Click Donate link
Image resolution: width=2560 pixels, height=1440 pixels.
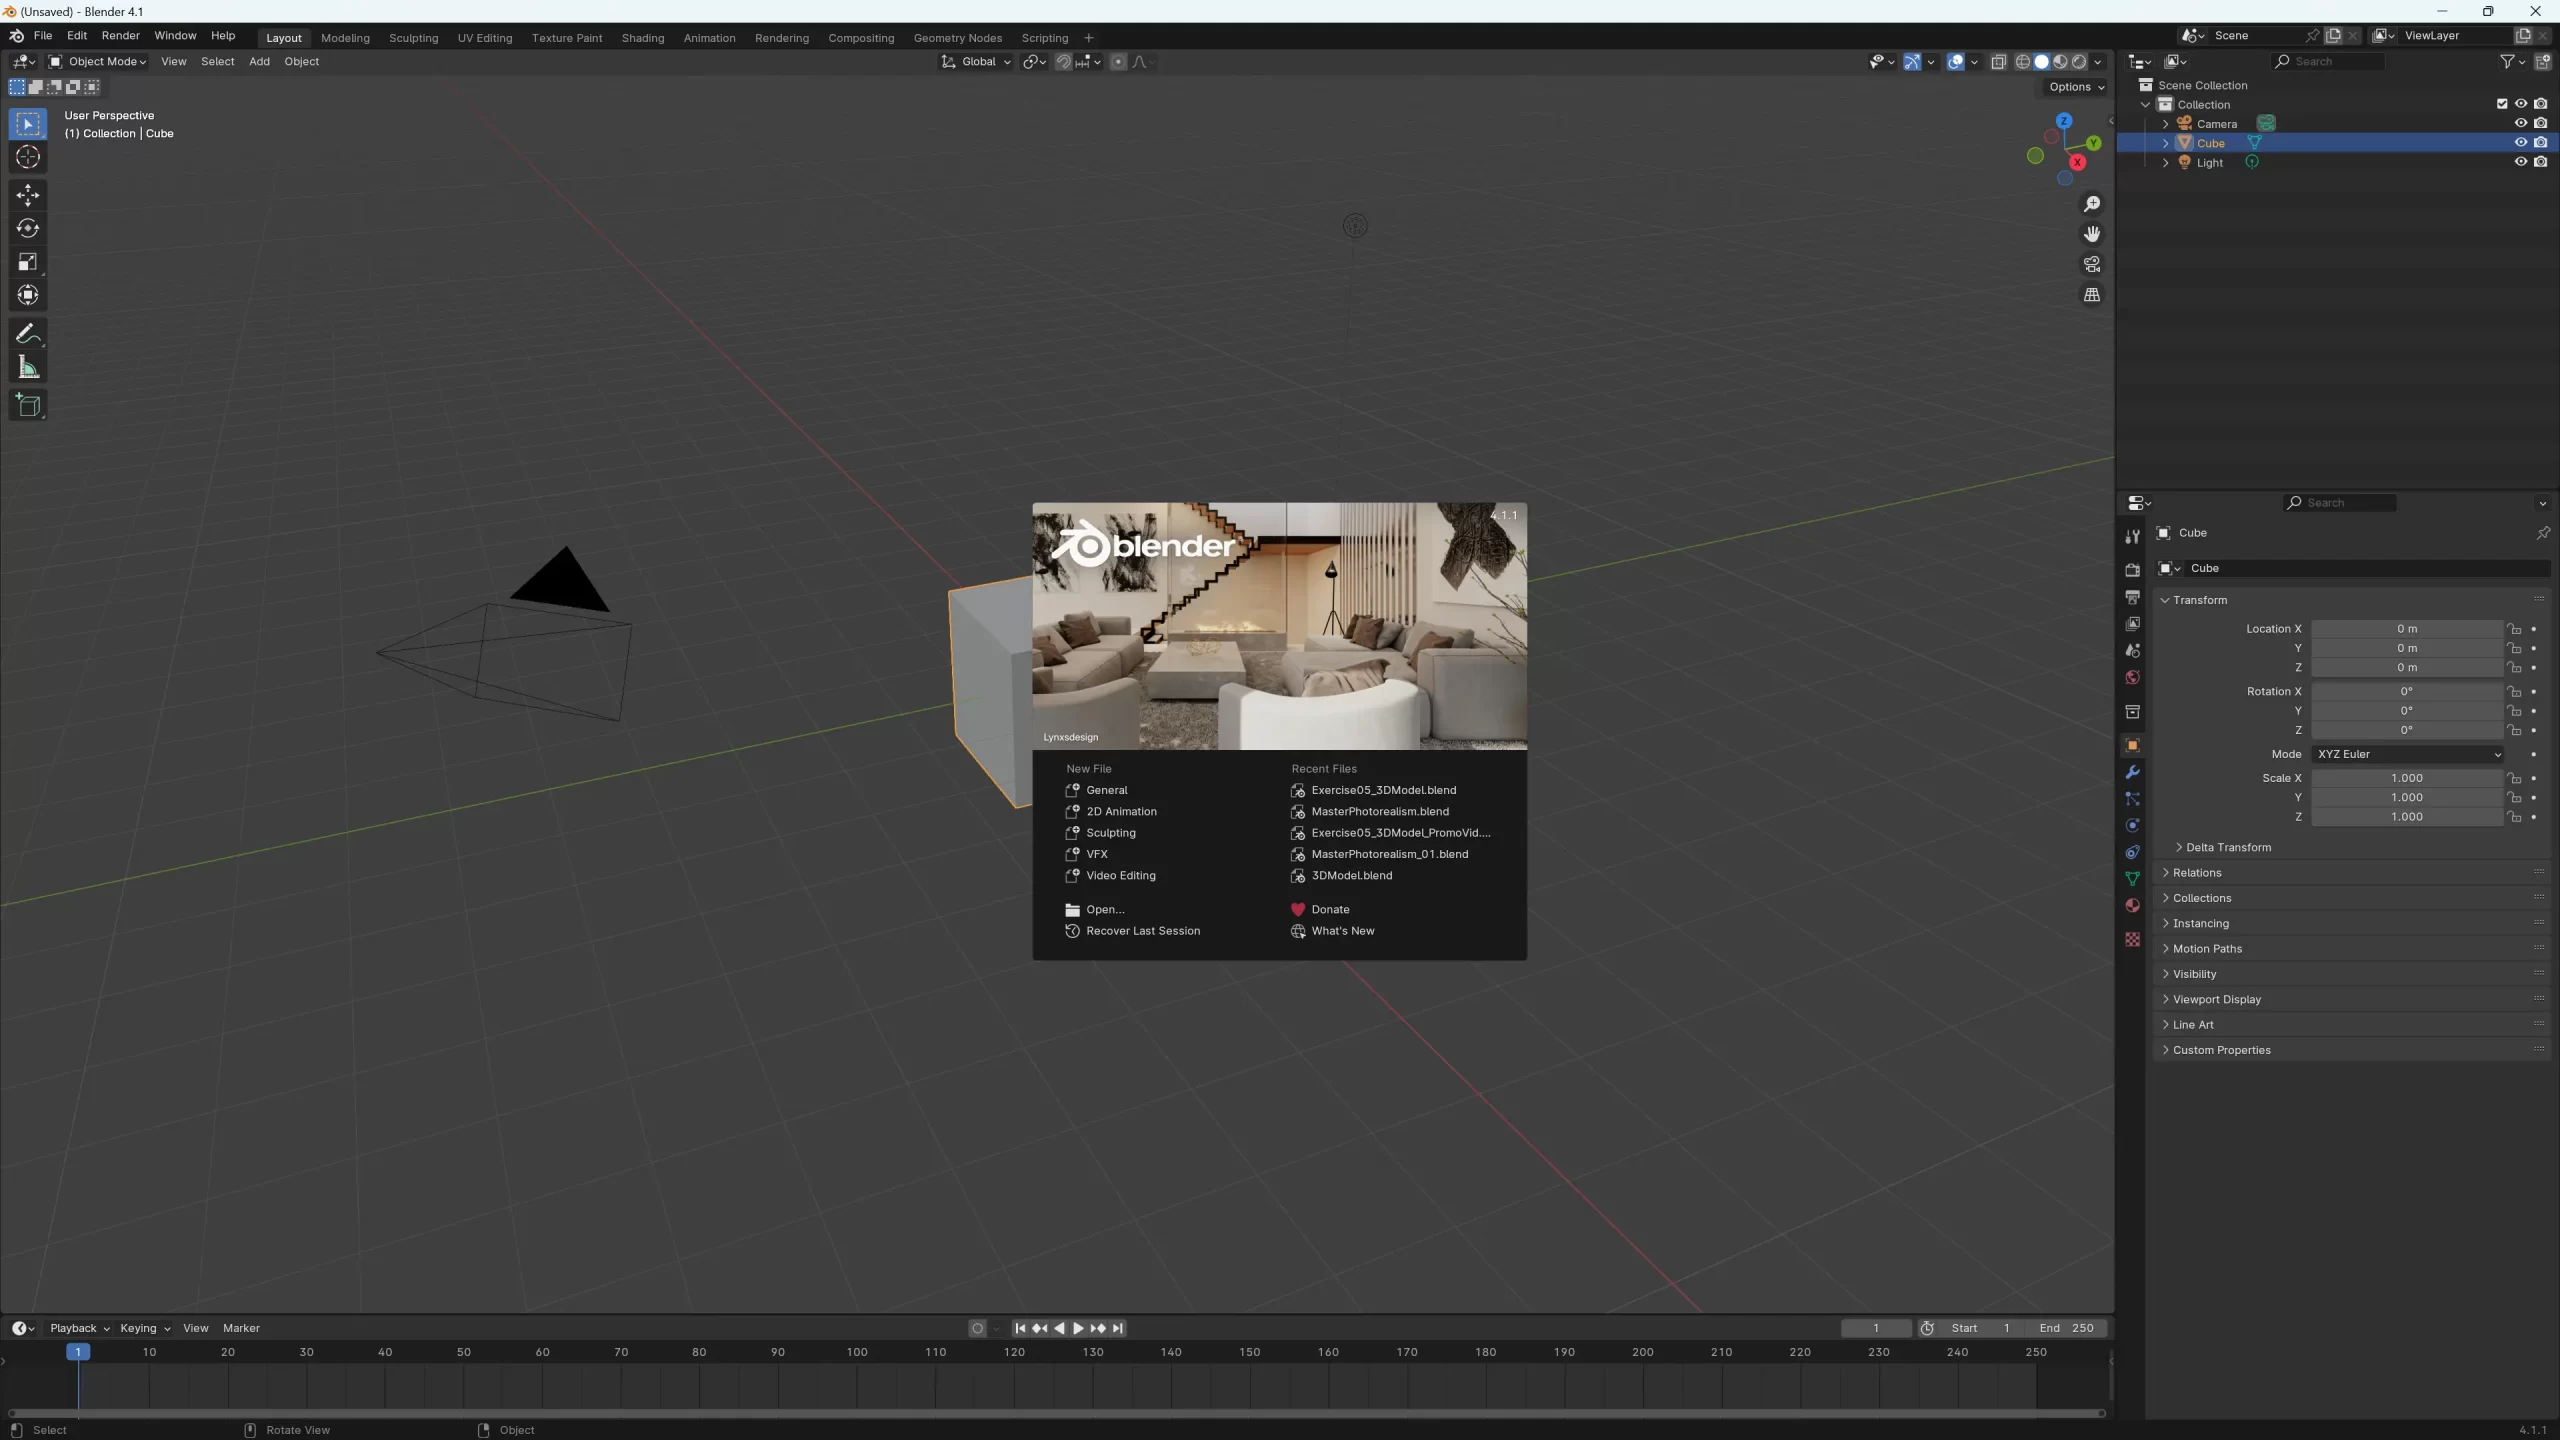click(1330, 909)
